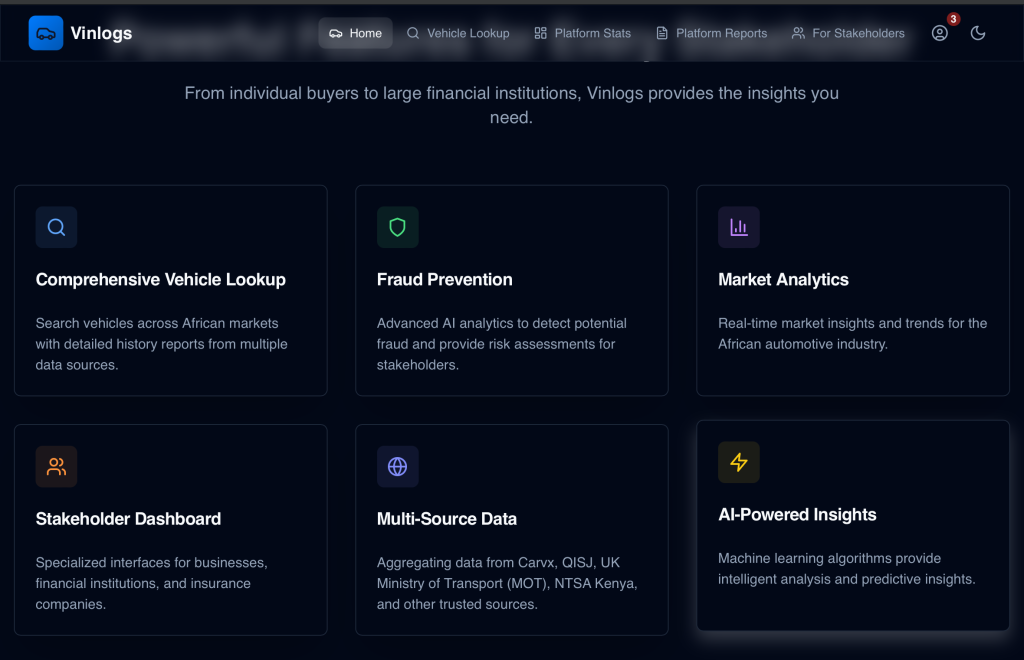Navigate to Platform Stats
1024x660 pixels.
tap(582, 33)
